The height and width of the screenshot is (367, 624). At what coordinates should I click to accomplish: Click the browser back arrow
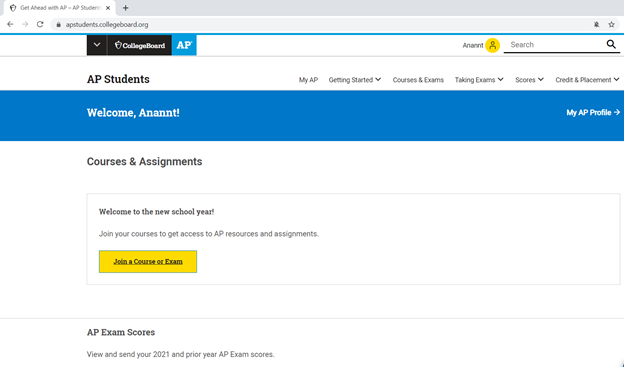(10, 24)
